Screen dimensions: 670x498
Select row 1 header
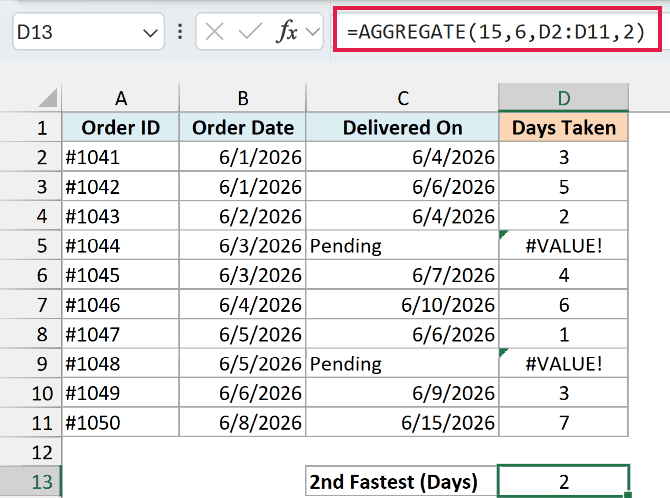click(x=31, y=127)
